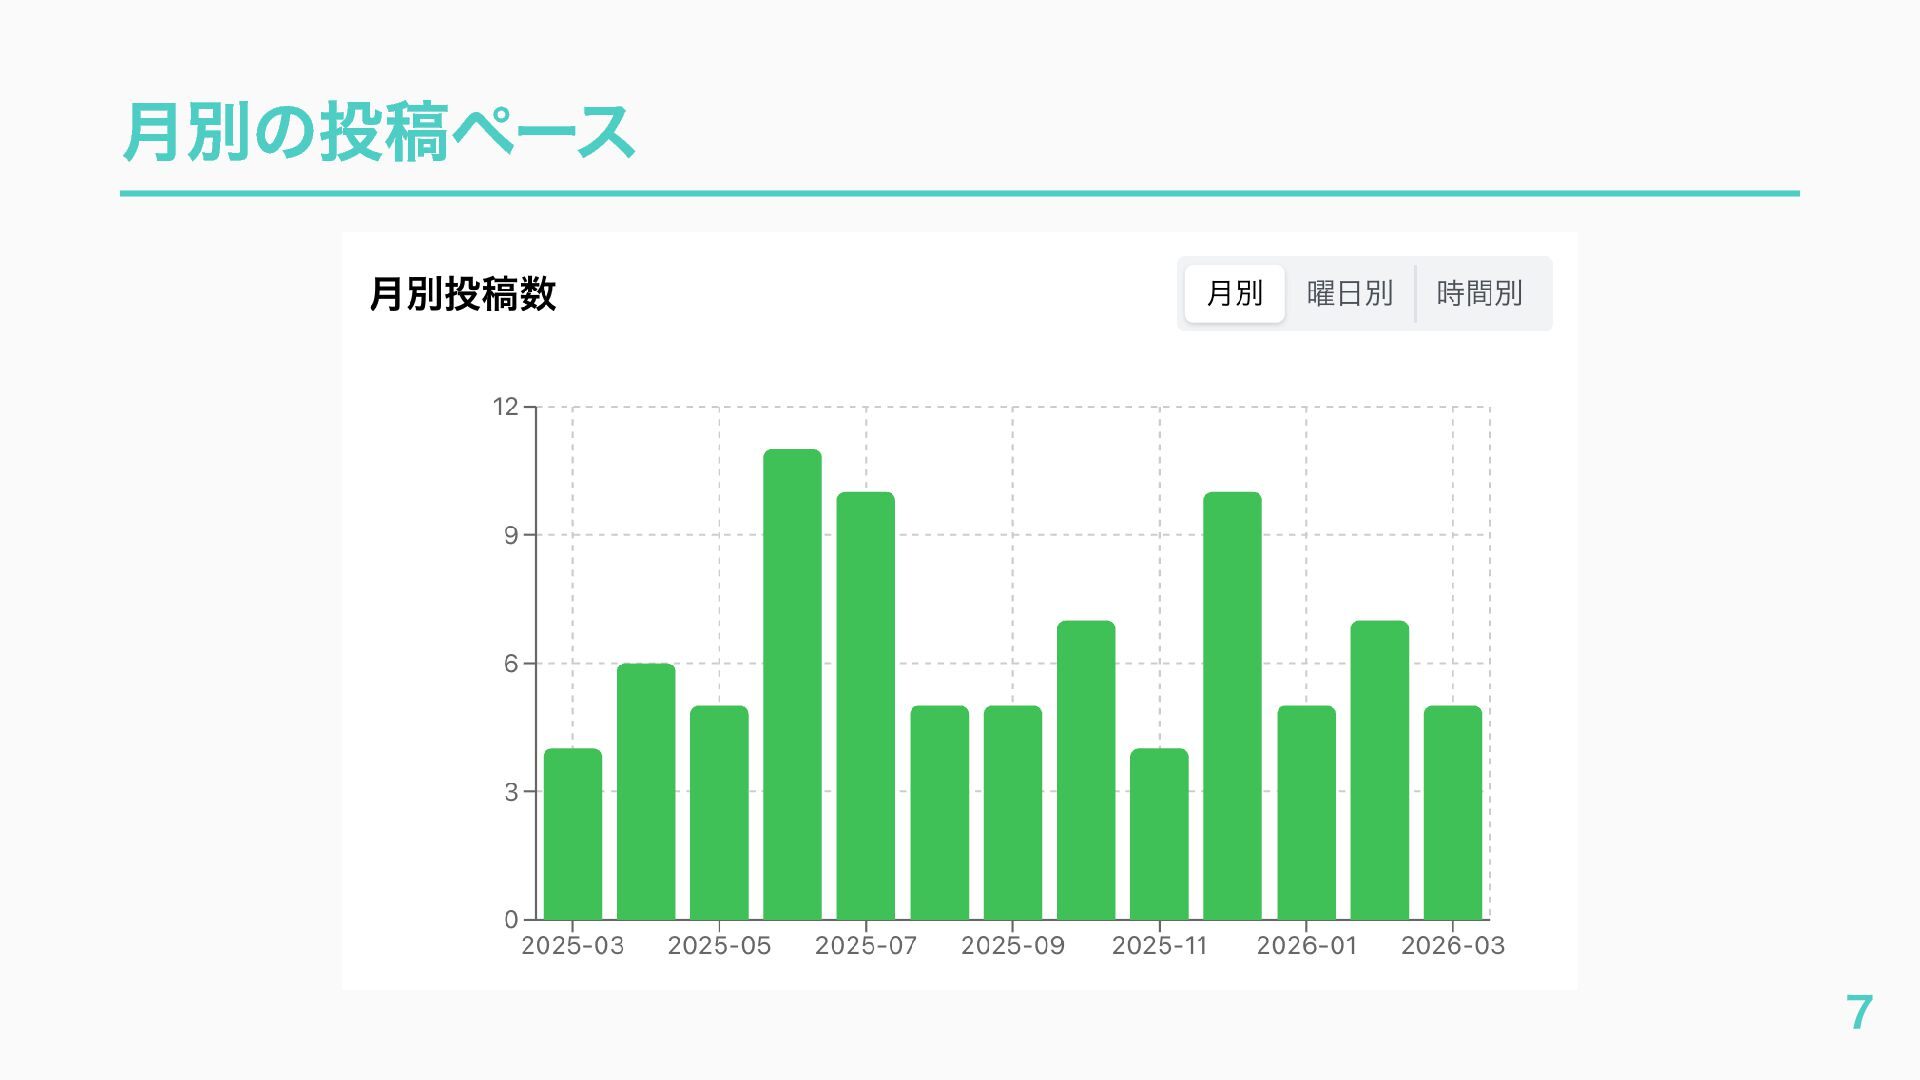Click the 2025-10 bar with value 7
Screen dimensions: 1920x1080
1086,770
